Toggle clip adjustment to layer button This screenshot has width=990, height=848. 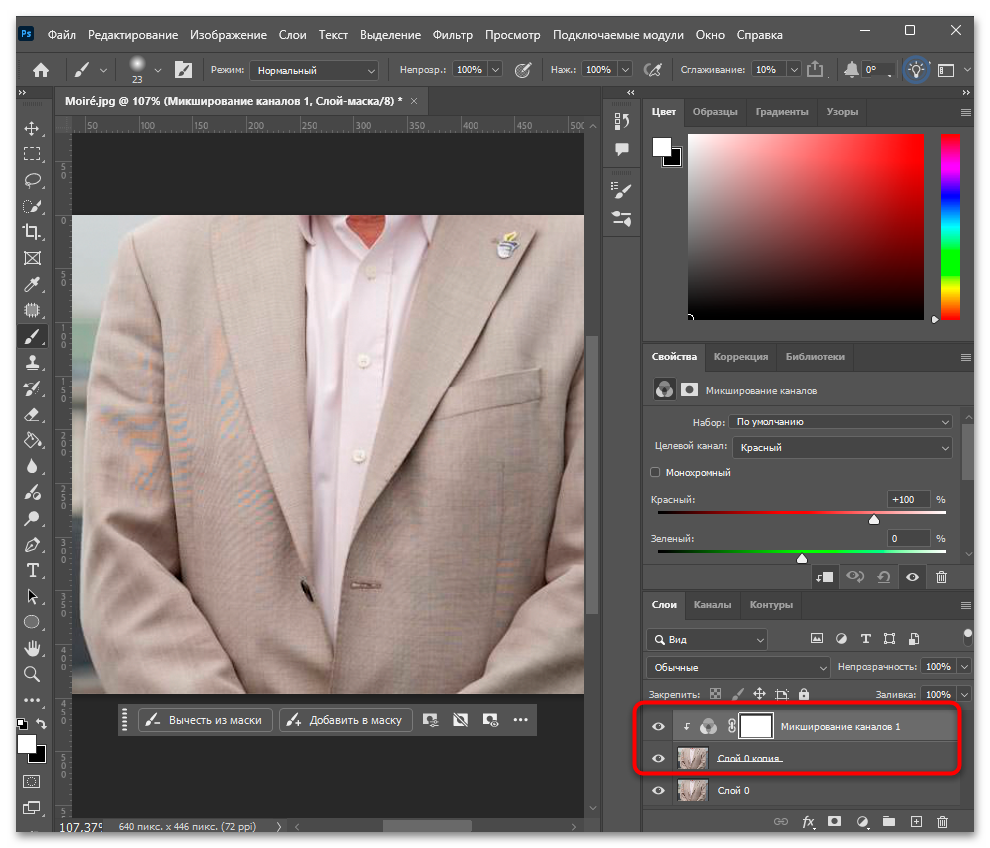click(x=825, y=577)
